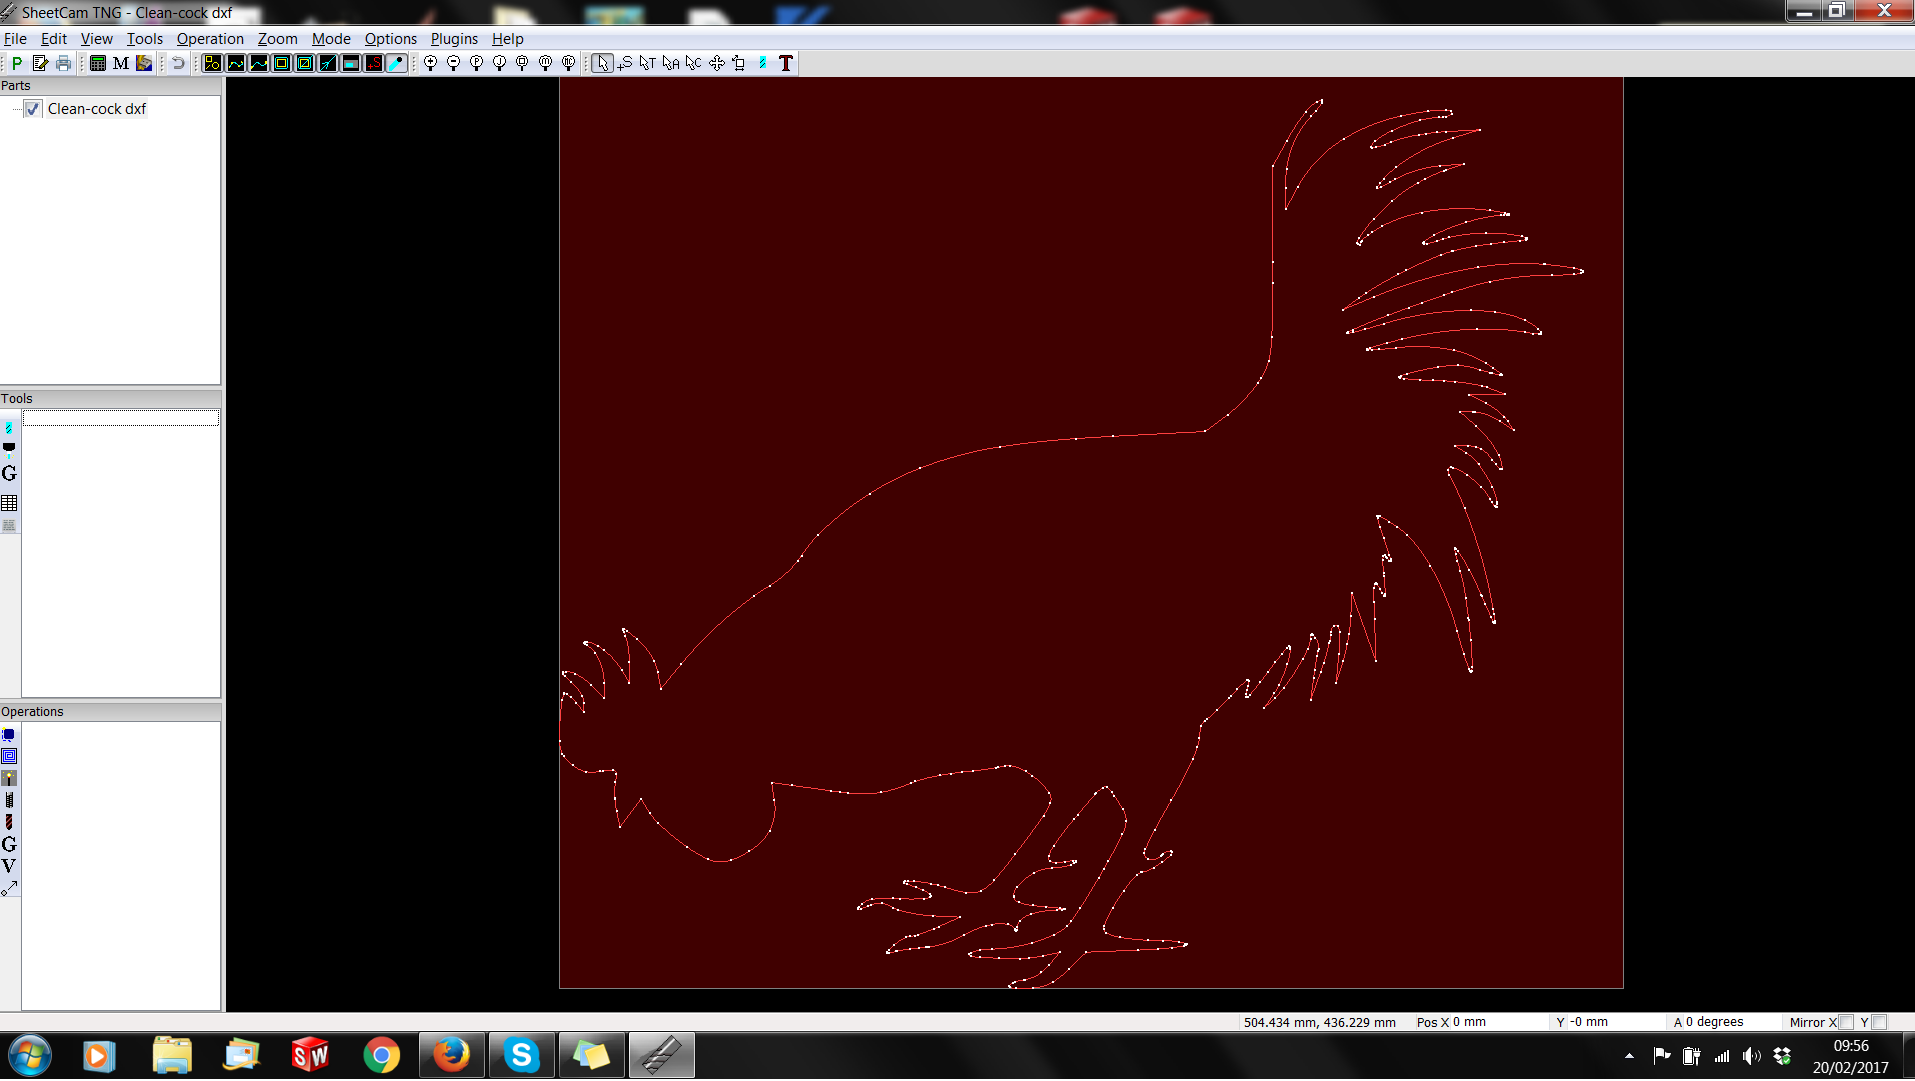Open Google Chrome from the taskbar
The image size is (1915, 1081).
pyautogui.click(x=381, y=1056)
